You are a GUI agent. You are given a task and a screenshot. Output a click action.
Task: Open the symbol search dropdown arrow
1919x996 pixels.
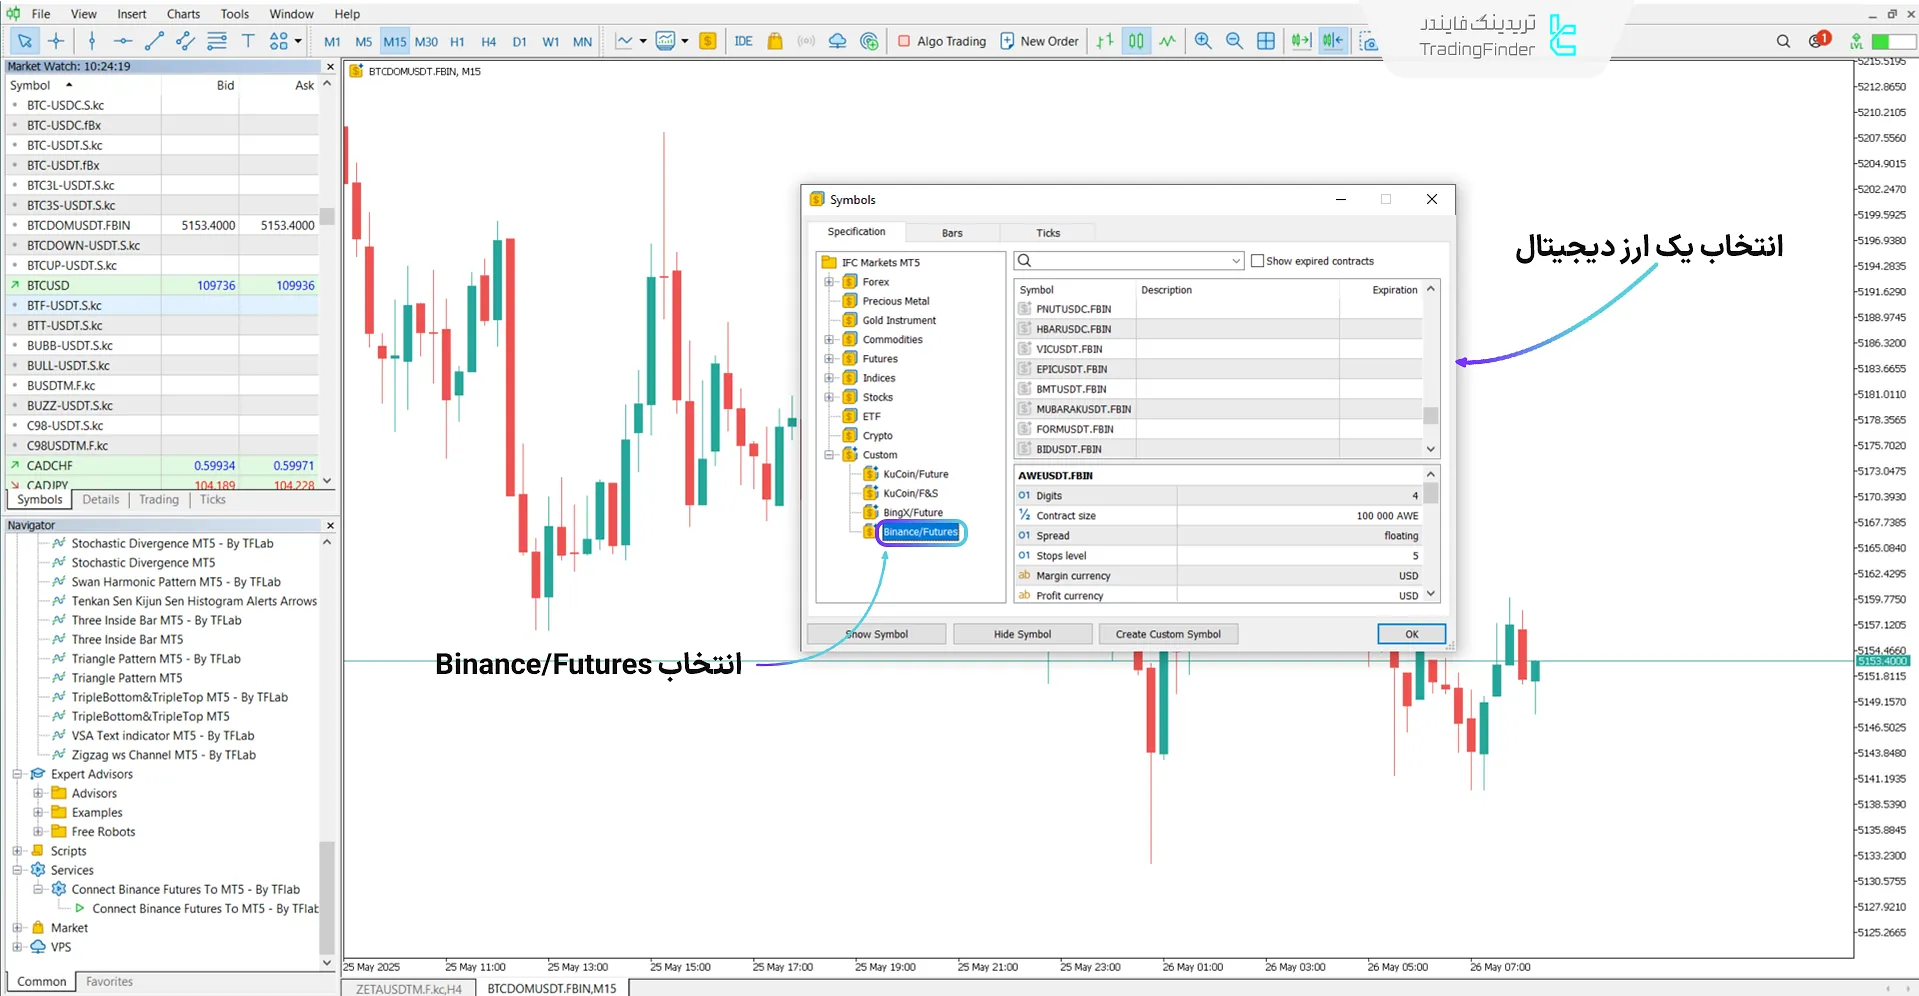(1236, 261)
